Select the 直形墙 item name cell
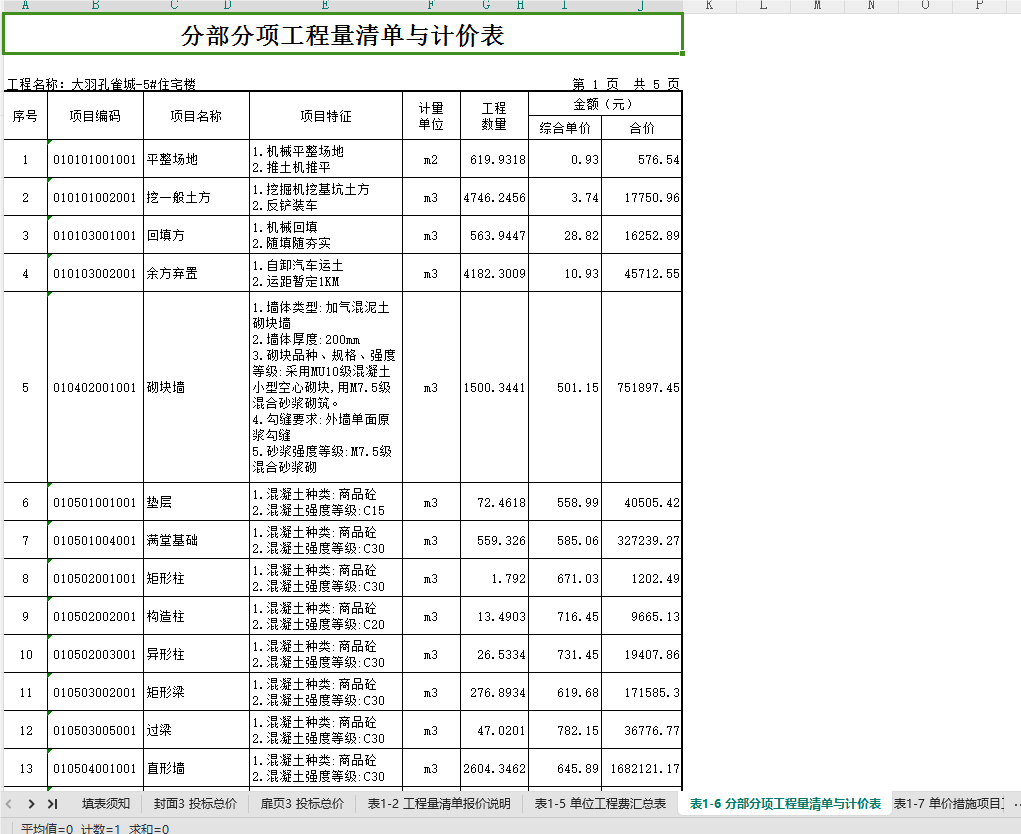 coord(196,768)
